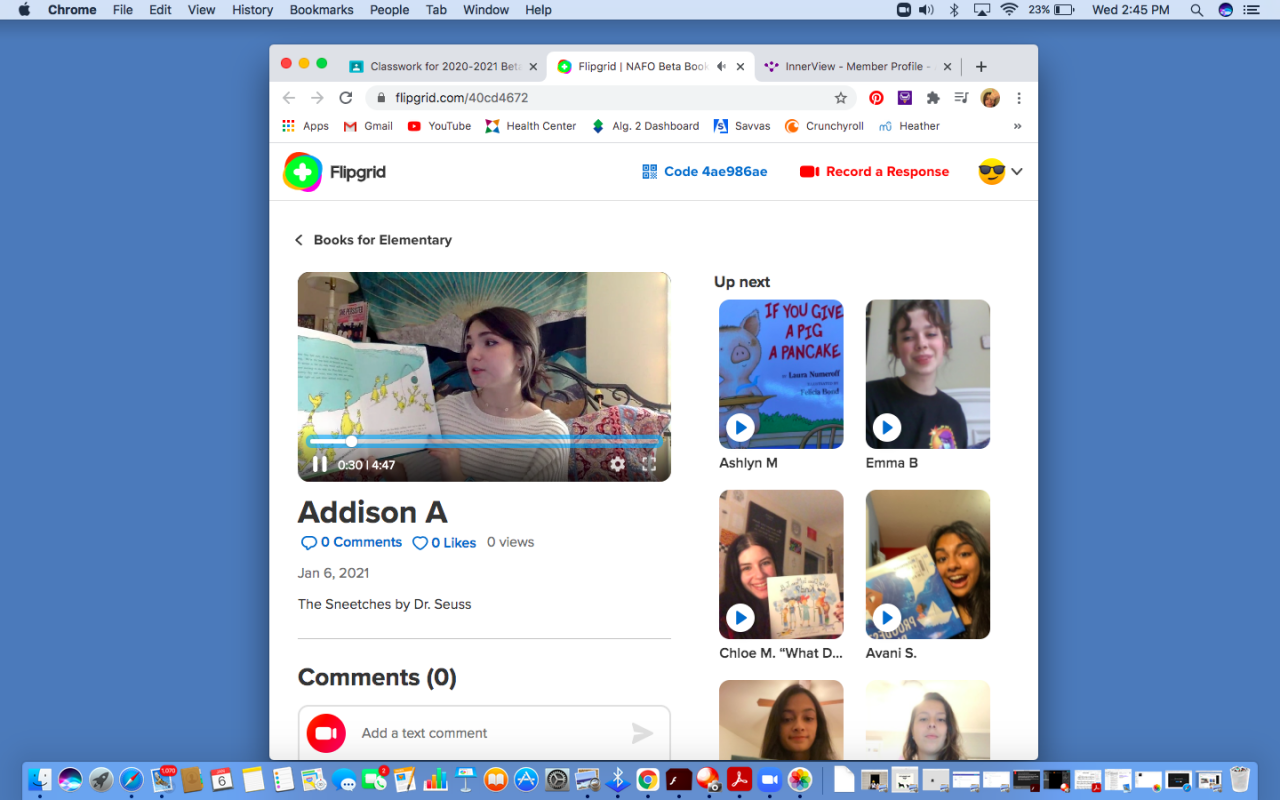Seek along the video progress bar
Viewport: 1280px width, 800px height.
[484, 441]
